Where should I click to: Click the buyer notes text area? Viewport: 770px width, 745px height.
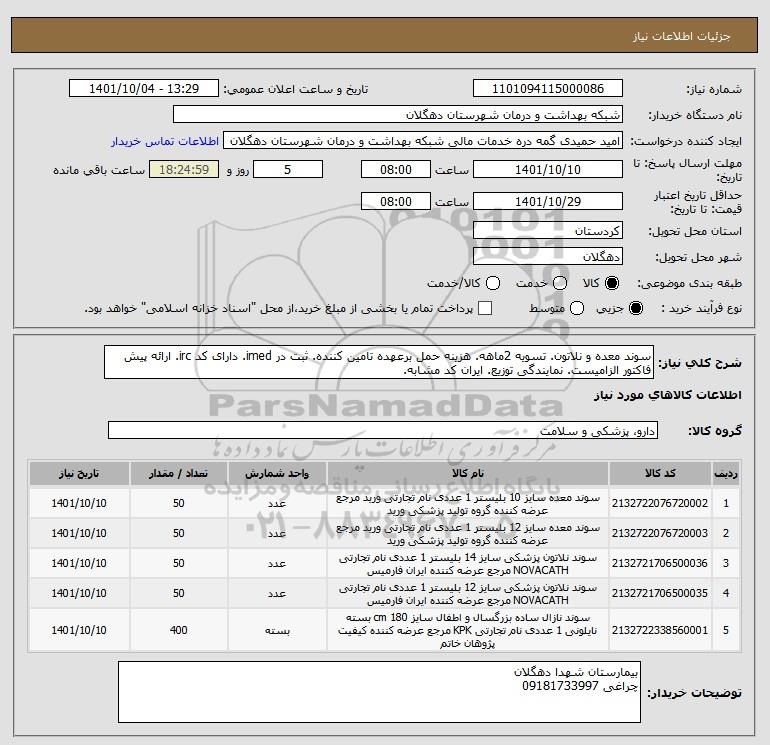click(379, 692)
